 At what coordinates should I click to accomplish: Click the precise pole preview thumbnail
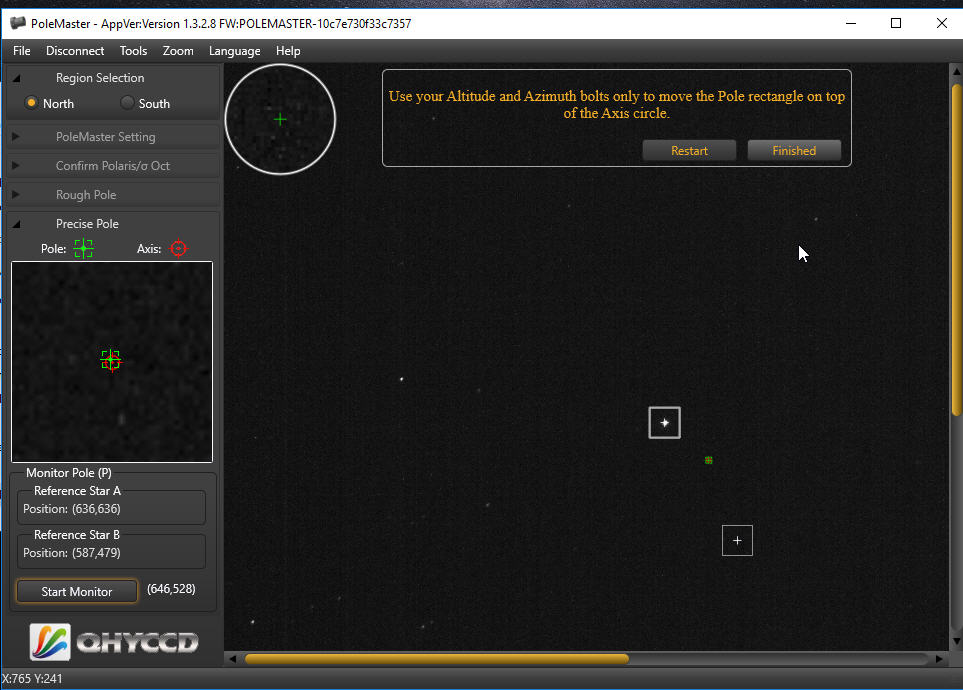point(112,361)
